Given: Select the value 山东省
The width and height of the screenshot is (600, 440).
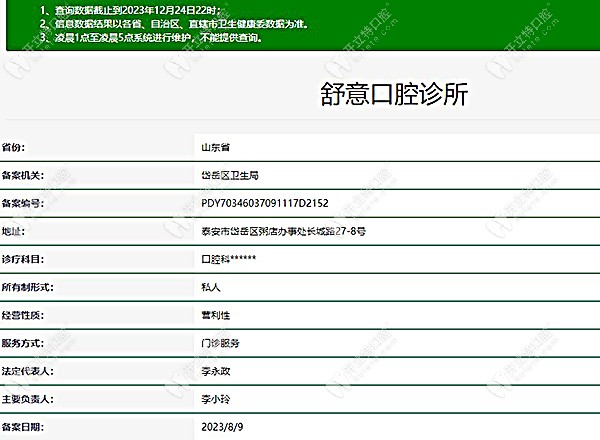Looking at the screenshot, I should click(x=215, y=147).
